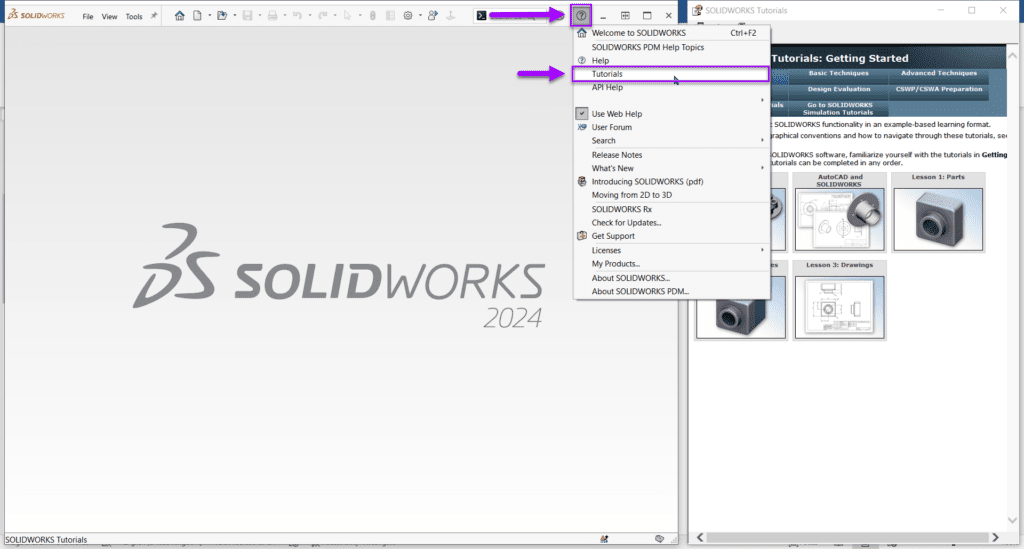Click the Redo arrow icon
The height and width of the screenshot is (549, 1024).
(322, 16)
